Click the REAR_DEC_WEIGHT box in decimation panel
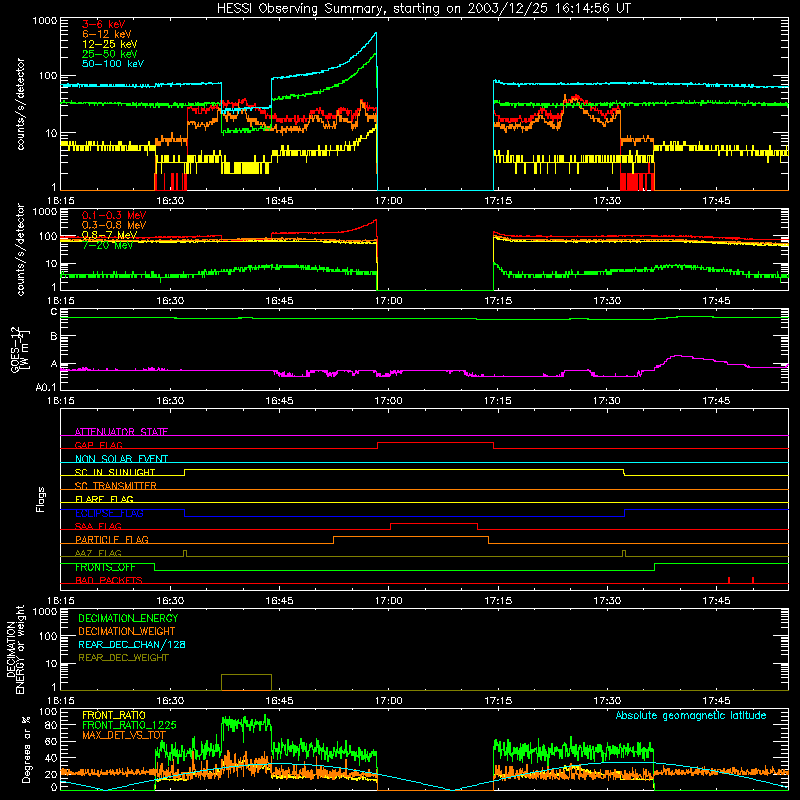Screen dimensions: 800x800 pyautogui.click(x=246, y=682)
